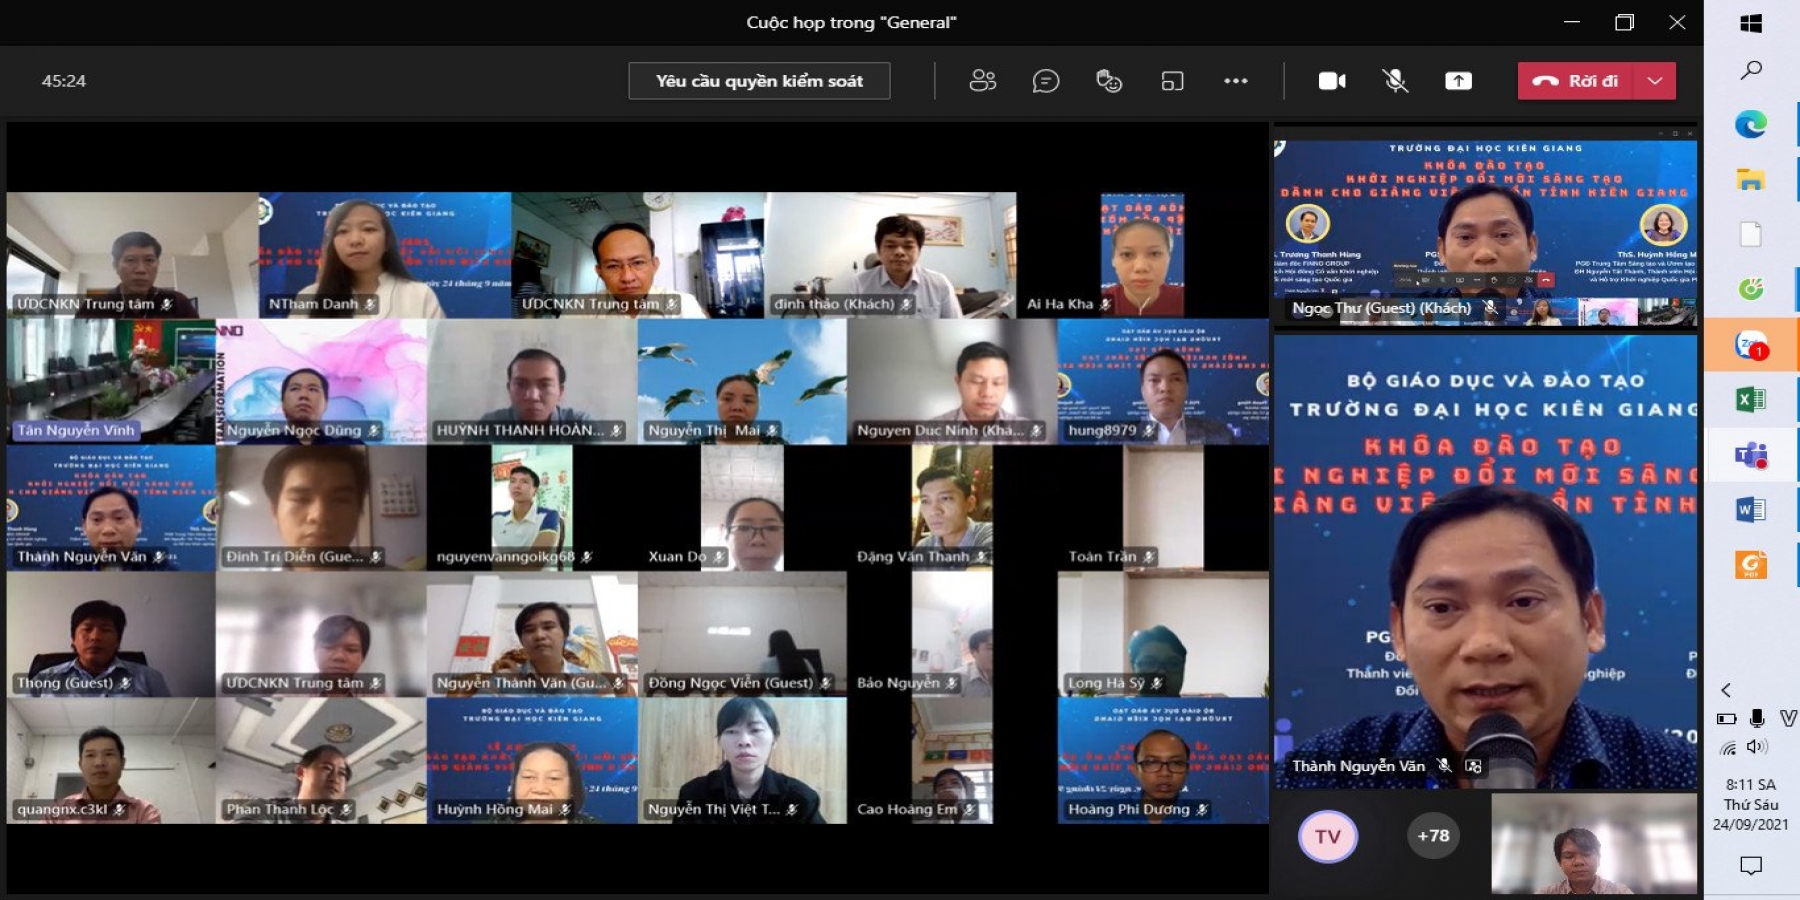Open the Windows notification center
Viewport: 1800px width, 900px height.
pyautogui.click(x=1751, y=865)
